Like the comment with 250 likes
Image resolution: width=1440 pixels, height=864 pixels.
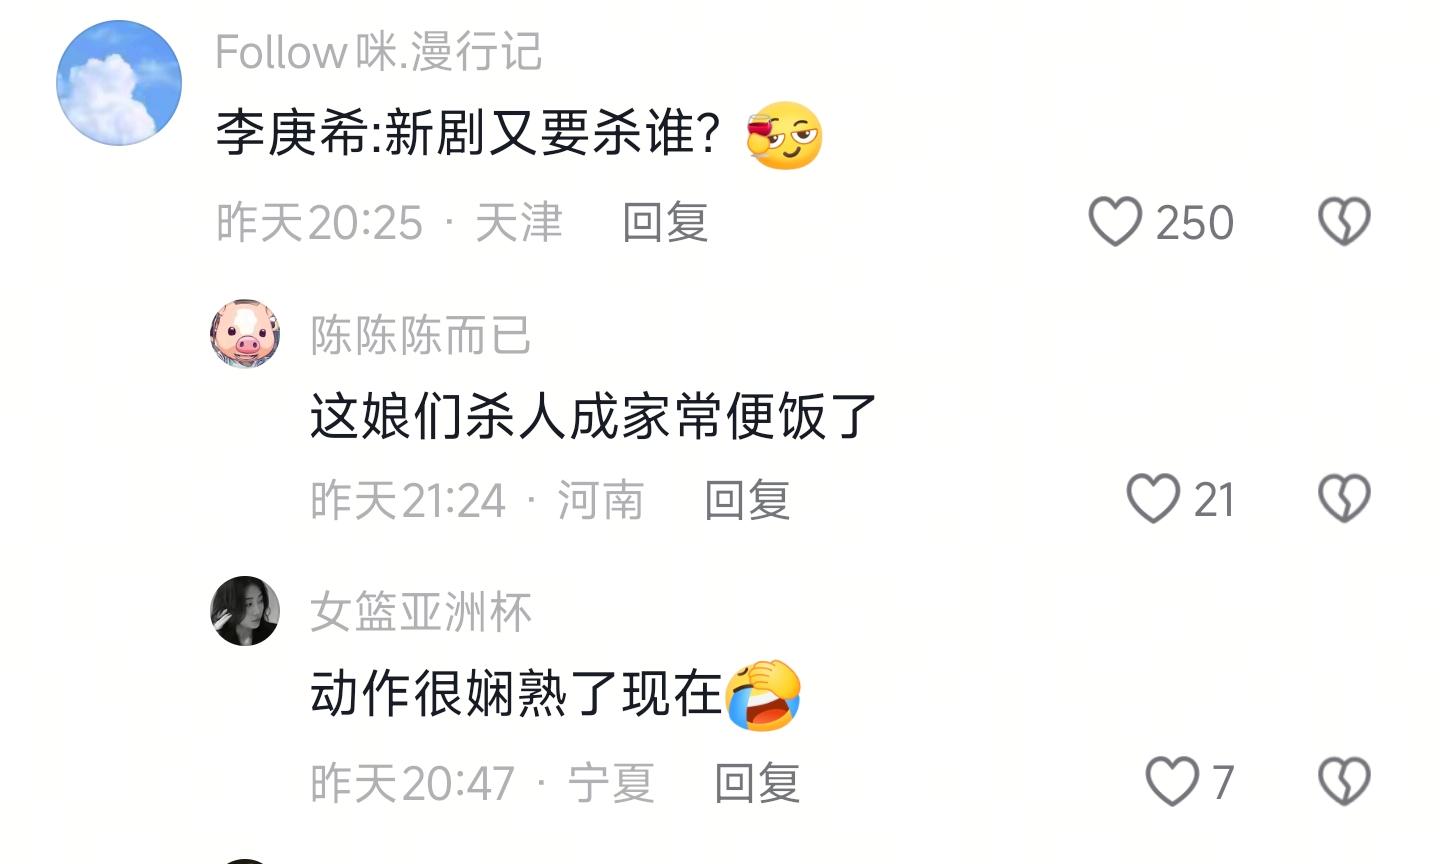(x=1115, y=222)
